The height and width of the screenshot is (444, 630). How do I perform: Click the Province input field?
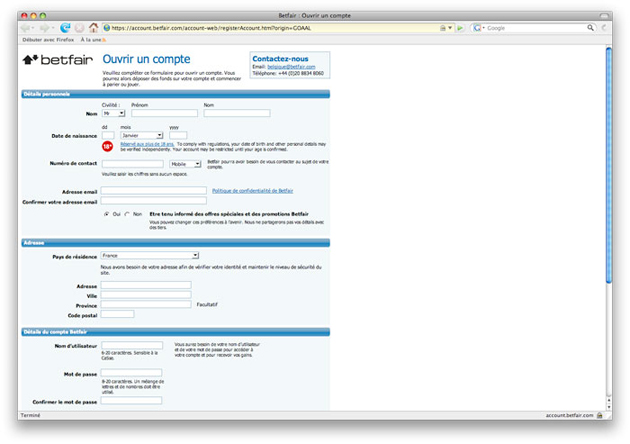click(146, 304)
